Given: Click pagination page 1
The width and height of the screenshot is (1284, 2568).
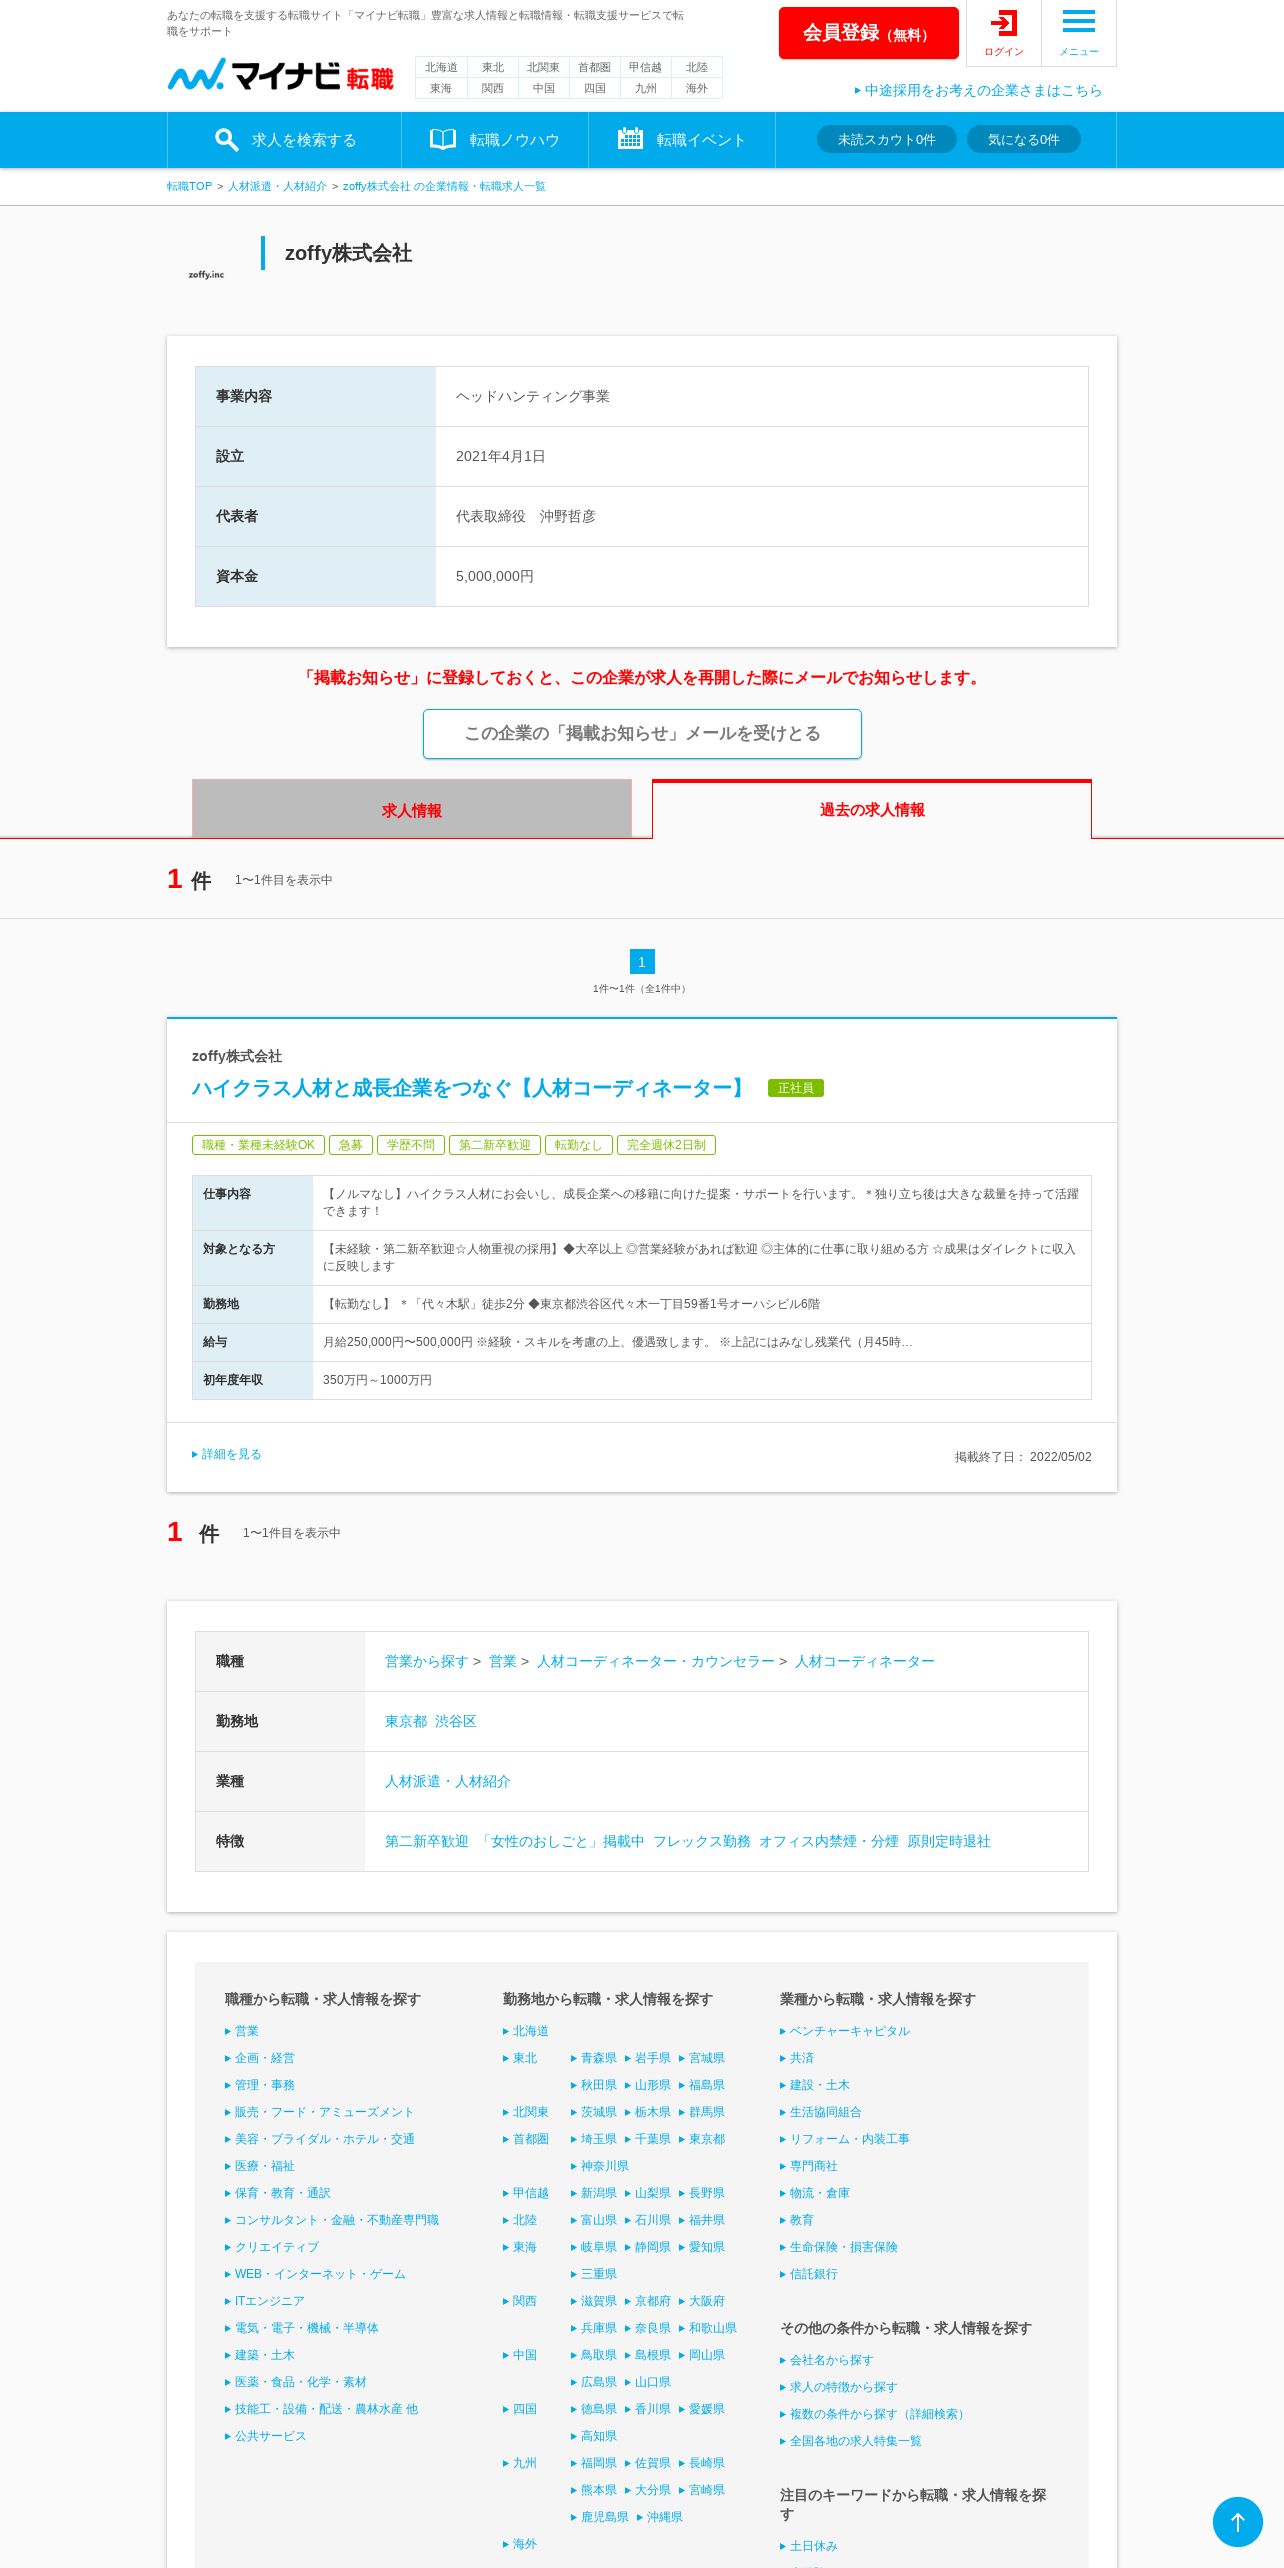Looking at the screenshot, I should [x=642, y=961].
